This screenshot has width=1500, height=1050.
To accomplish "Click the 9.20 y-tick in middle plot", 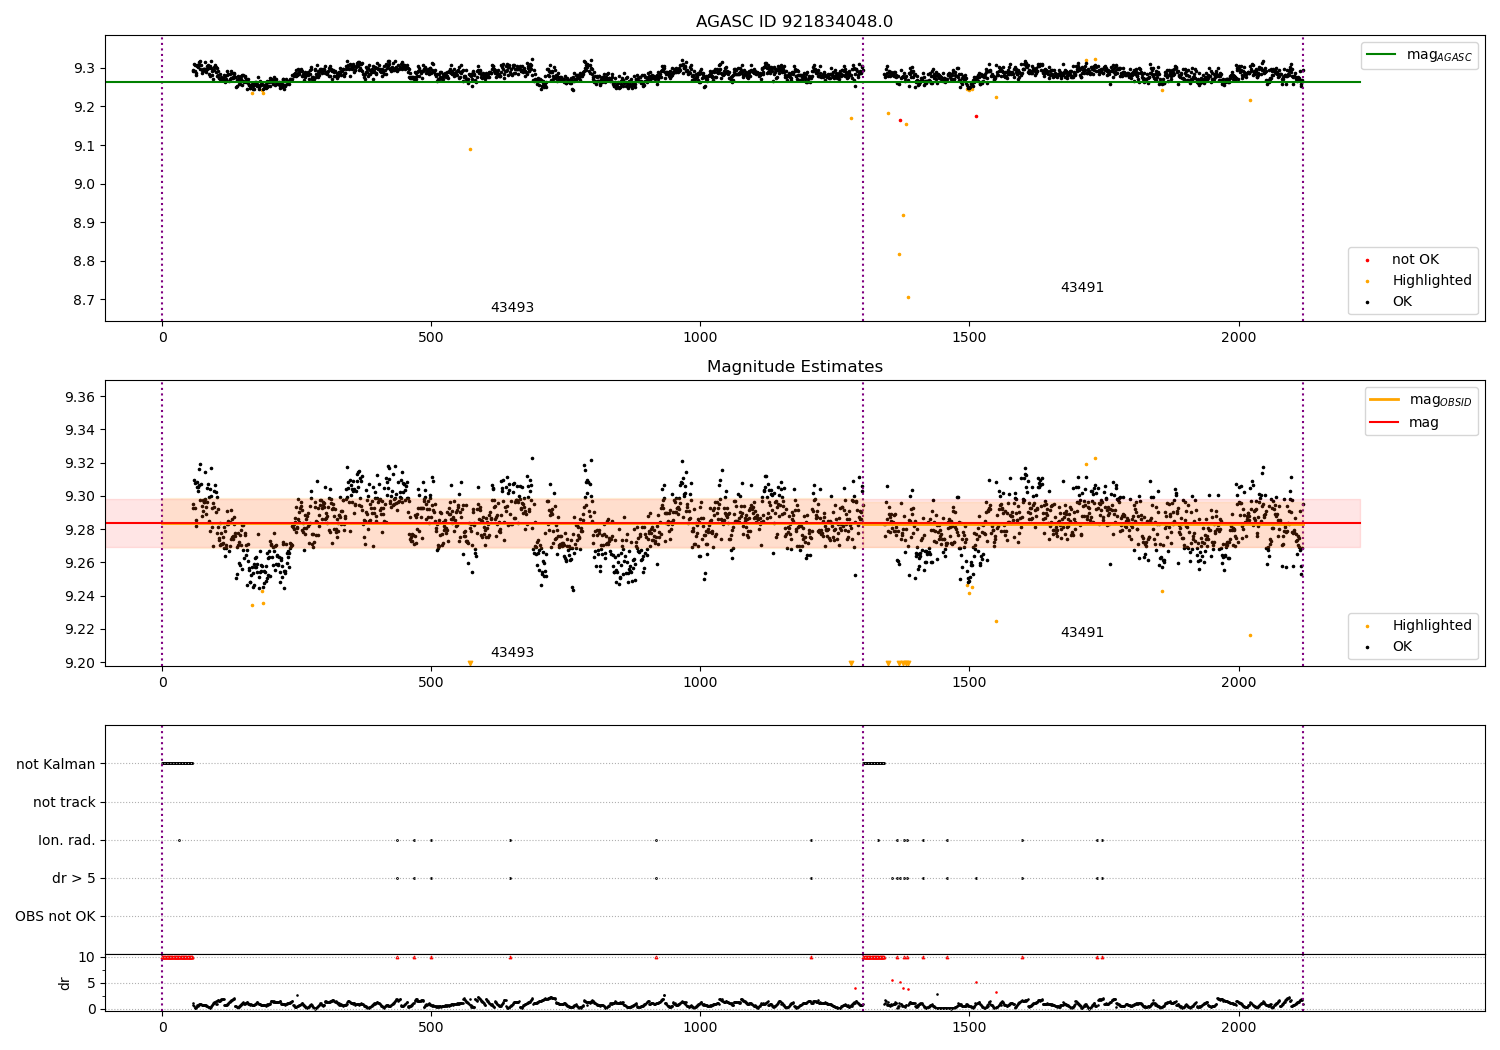I will click(80, 663).
